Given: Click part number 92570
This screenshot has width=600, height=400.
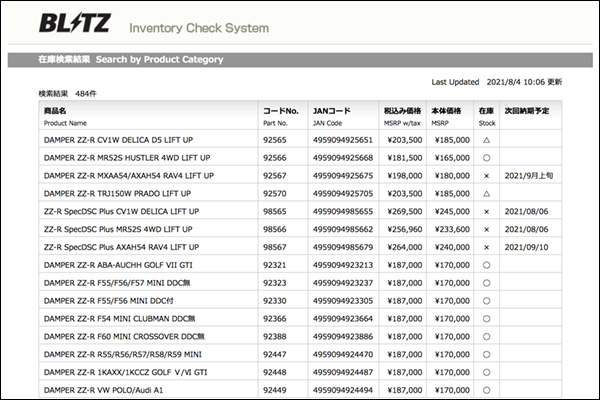Looking at the screenshot, I should 275,194.
